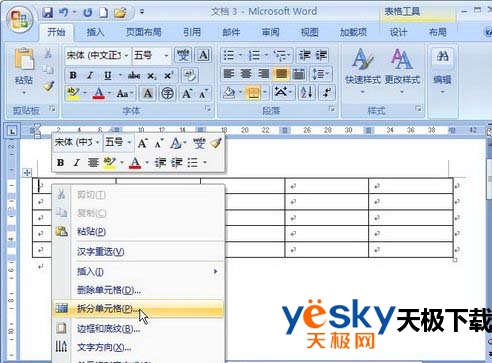
Task: Click table move handle above table
Action: tap(27, 172)
